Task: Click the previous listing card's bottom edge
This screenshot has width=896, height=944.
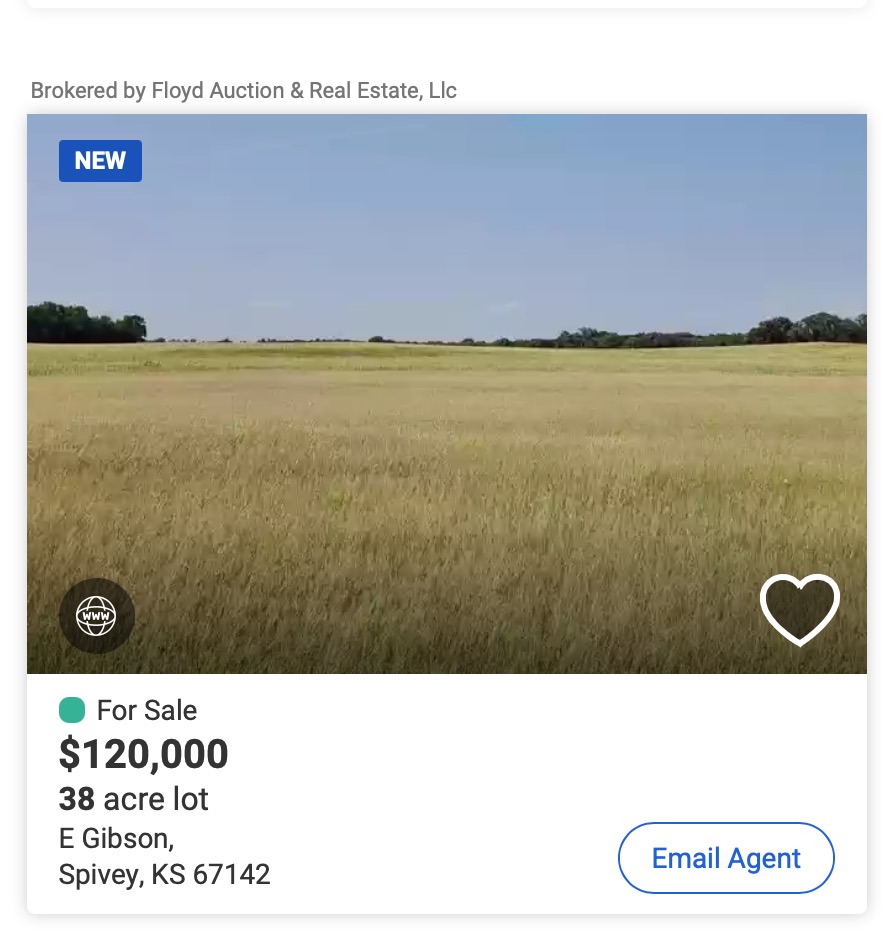Action: click(x=447, y=4)
